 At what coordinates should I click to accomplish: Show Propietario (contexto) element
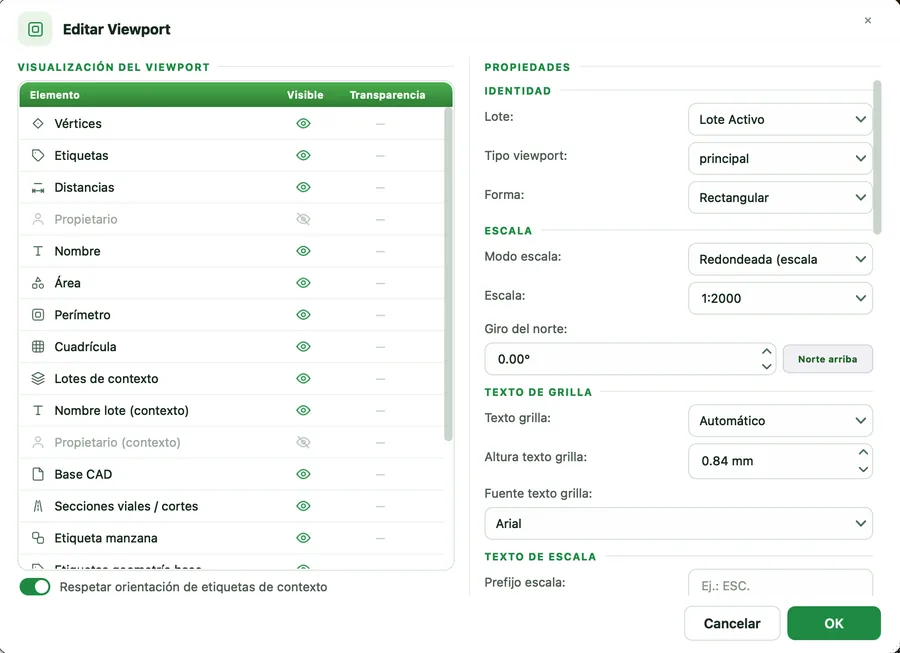point(303,442)
